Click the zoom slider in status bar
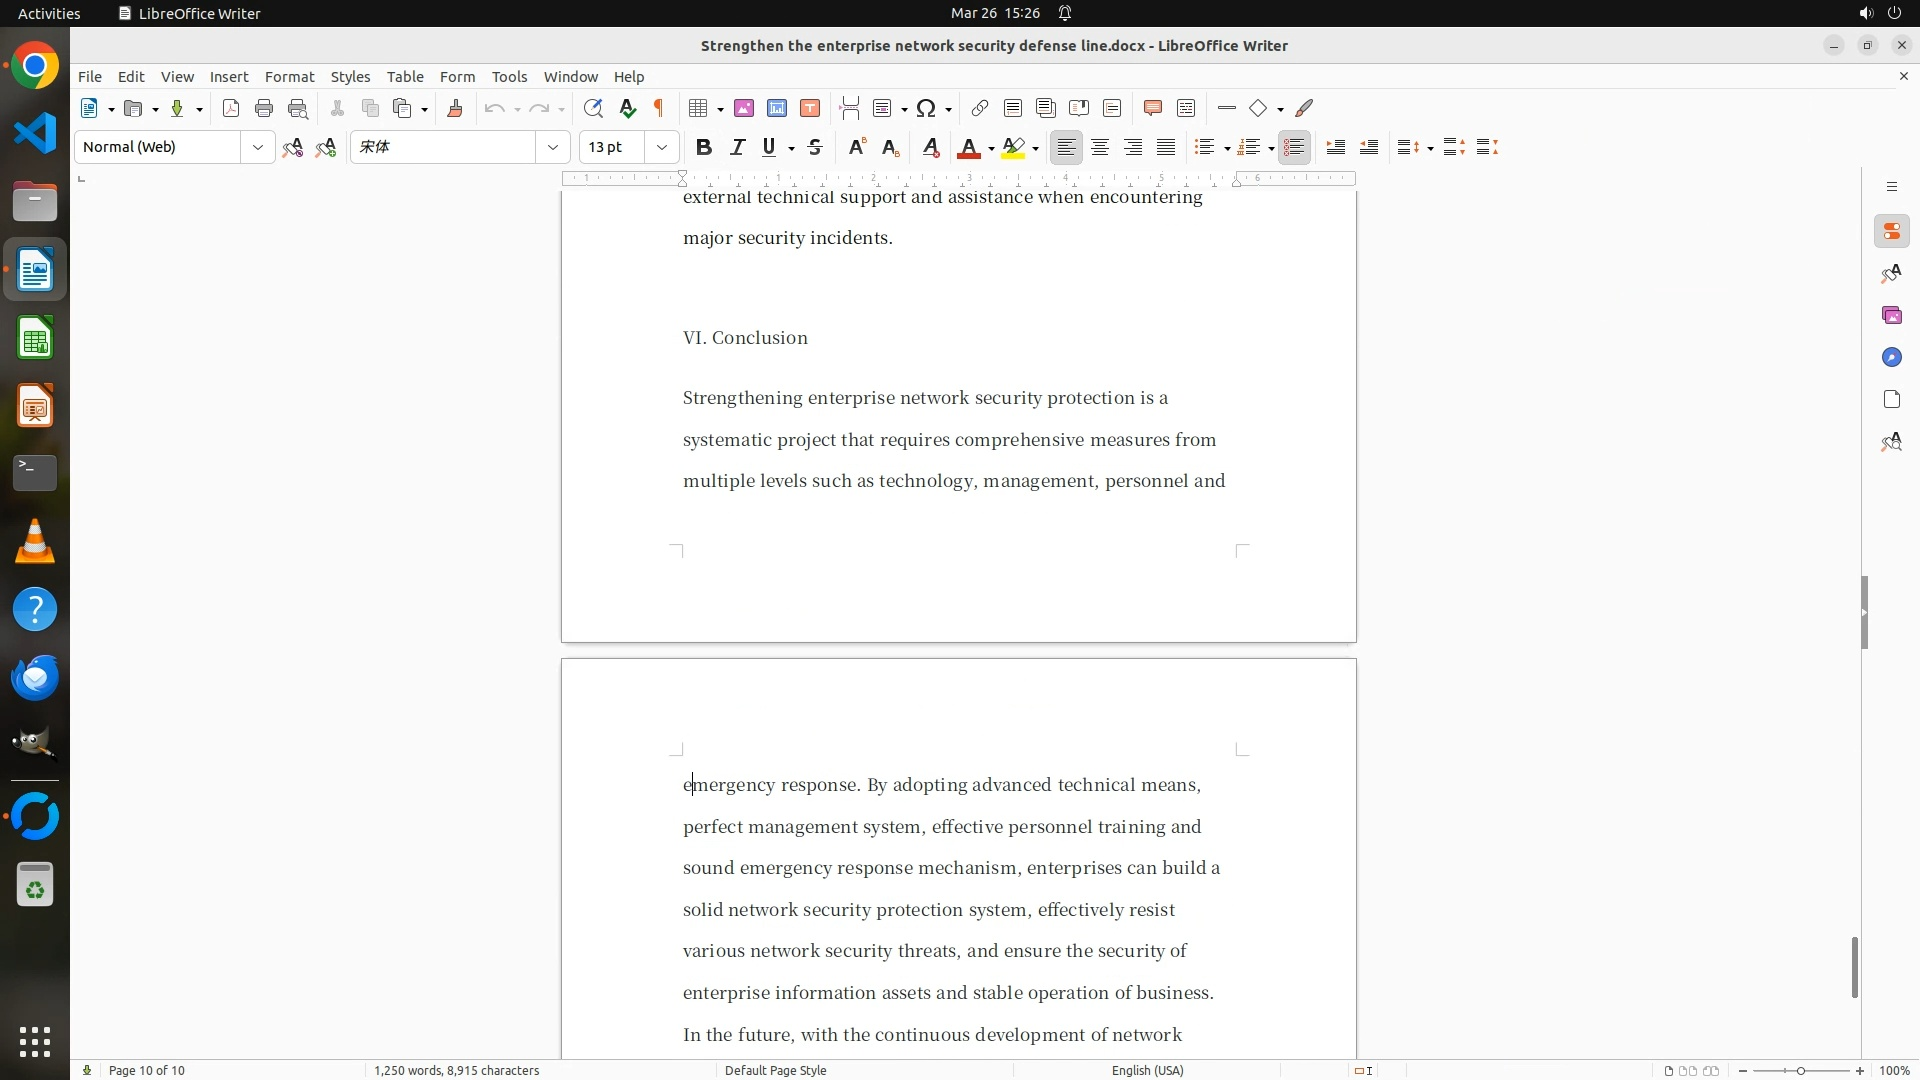 point(1800,1070)
